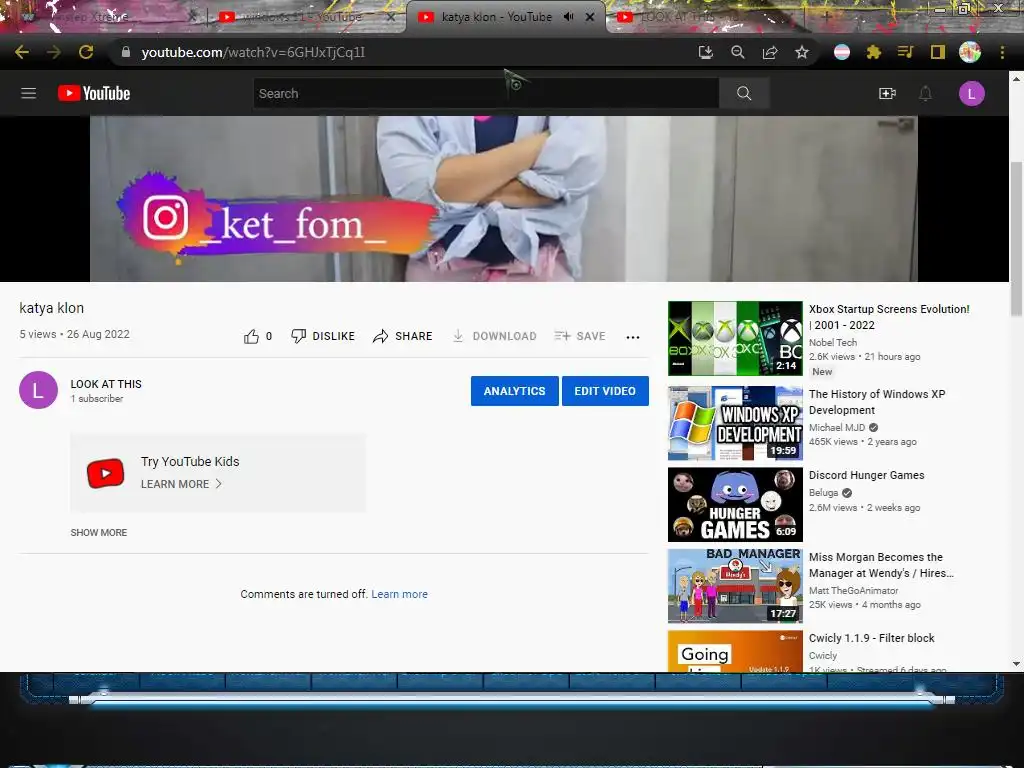Open the LOOK AT THIS channel avatar

39,390
